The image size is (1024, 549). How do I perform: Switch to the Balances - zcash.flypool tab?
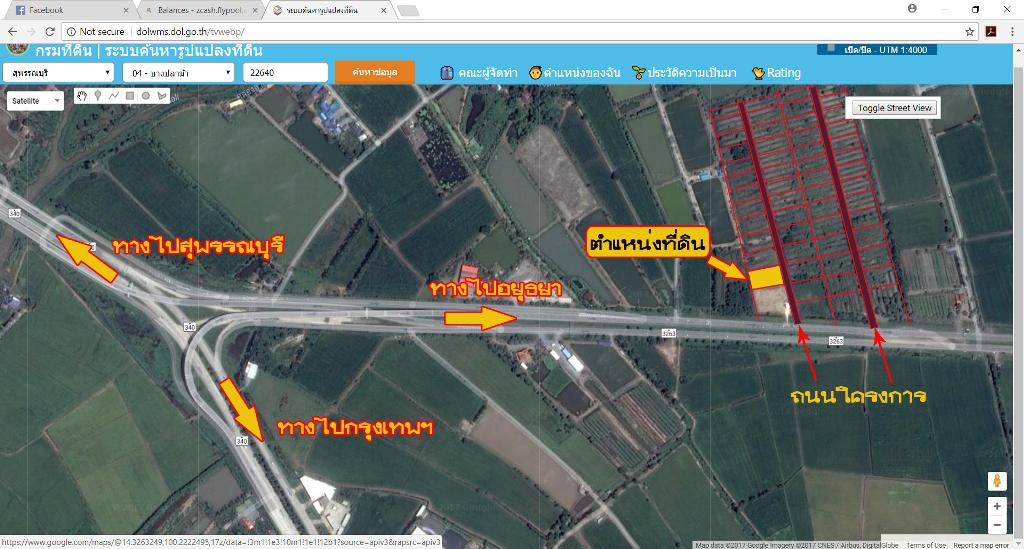tap(199, 10)
